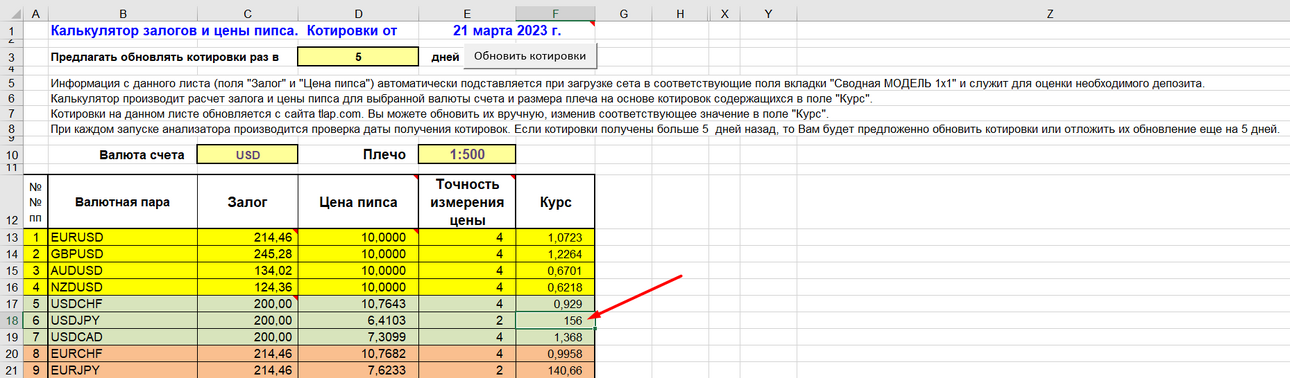Select the GBPUSD currency pair cell
Viewport: 1290px width, 378px height.
tap(122, 254)
